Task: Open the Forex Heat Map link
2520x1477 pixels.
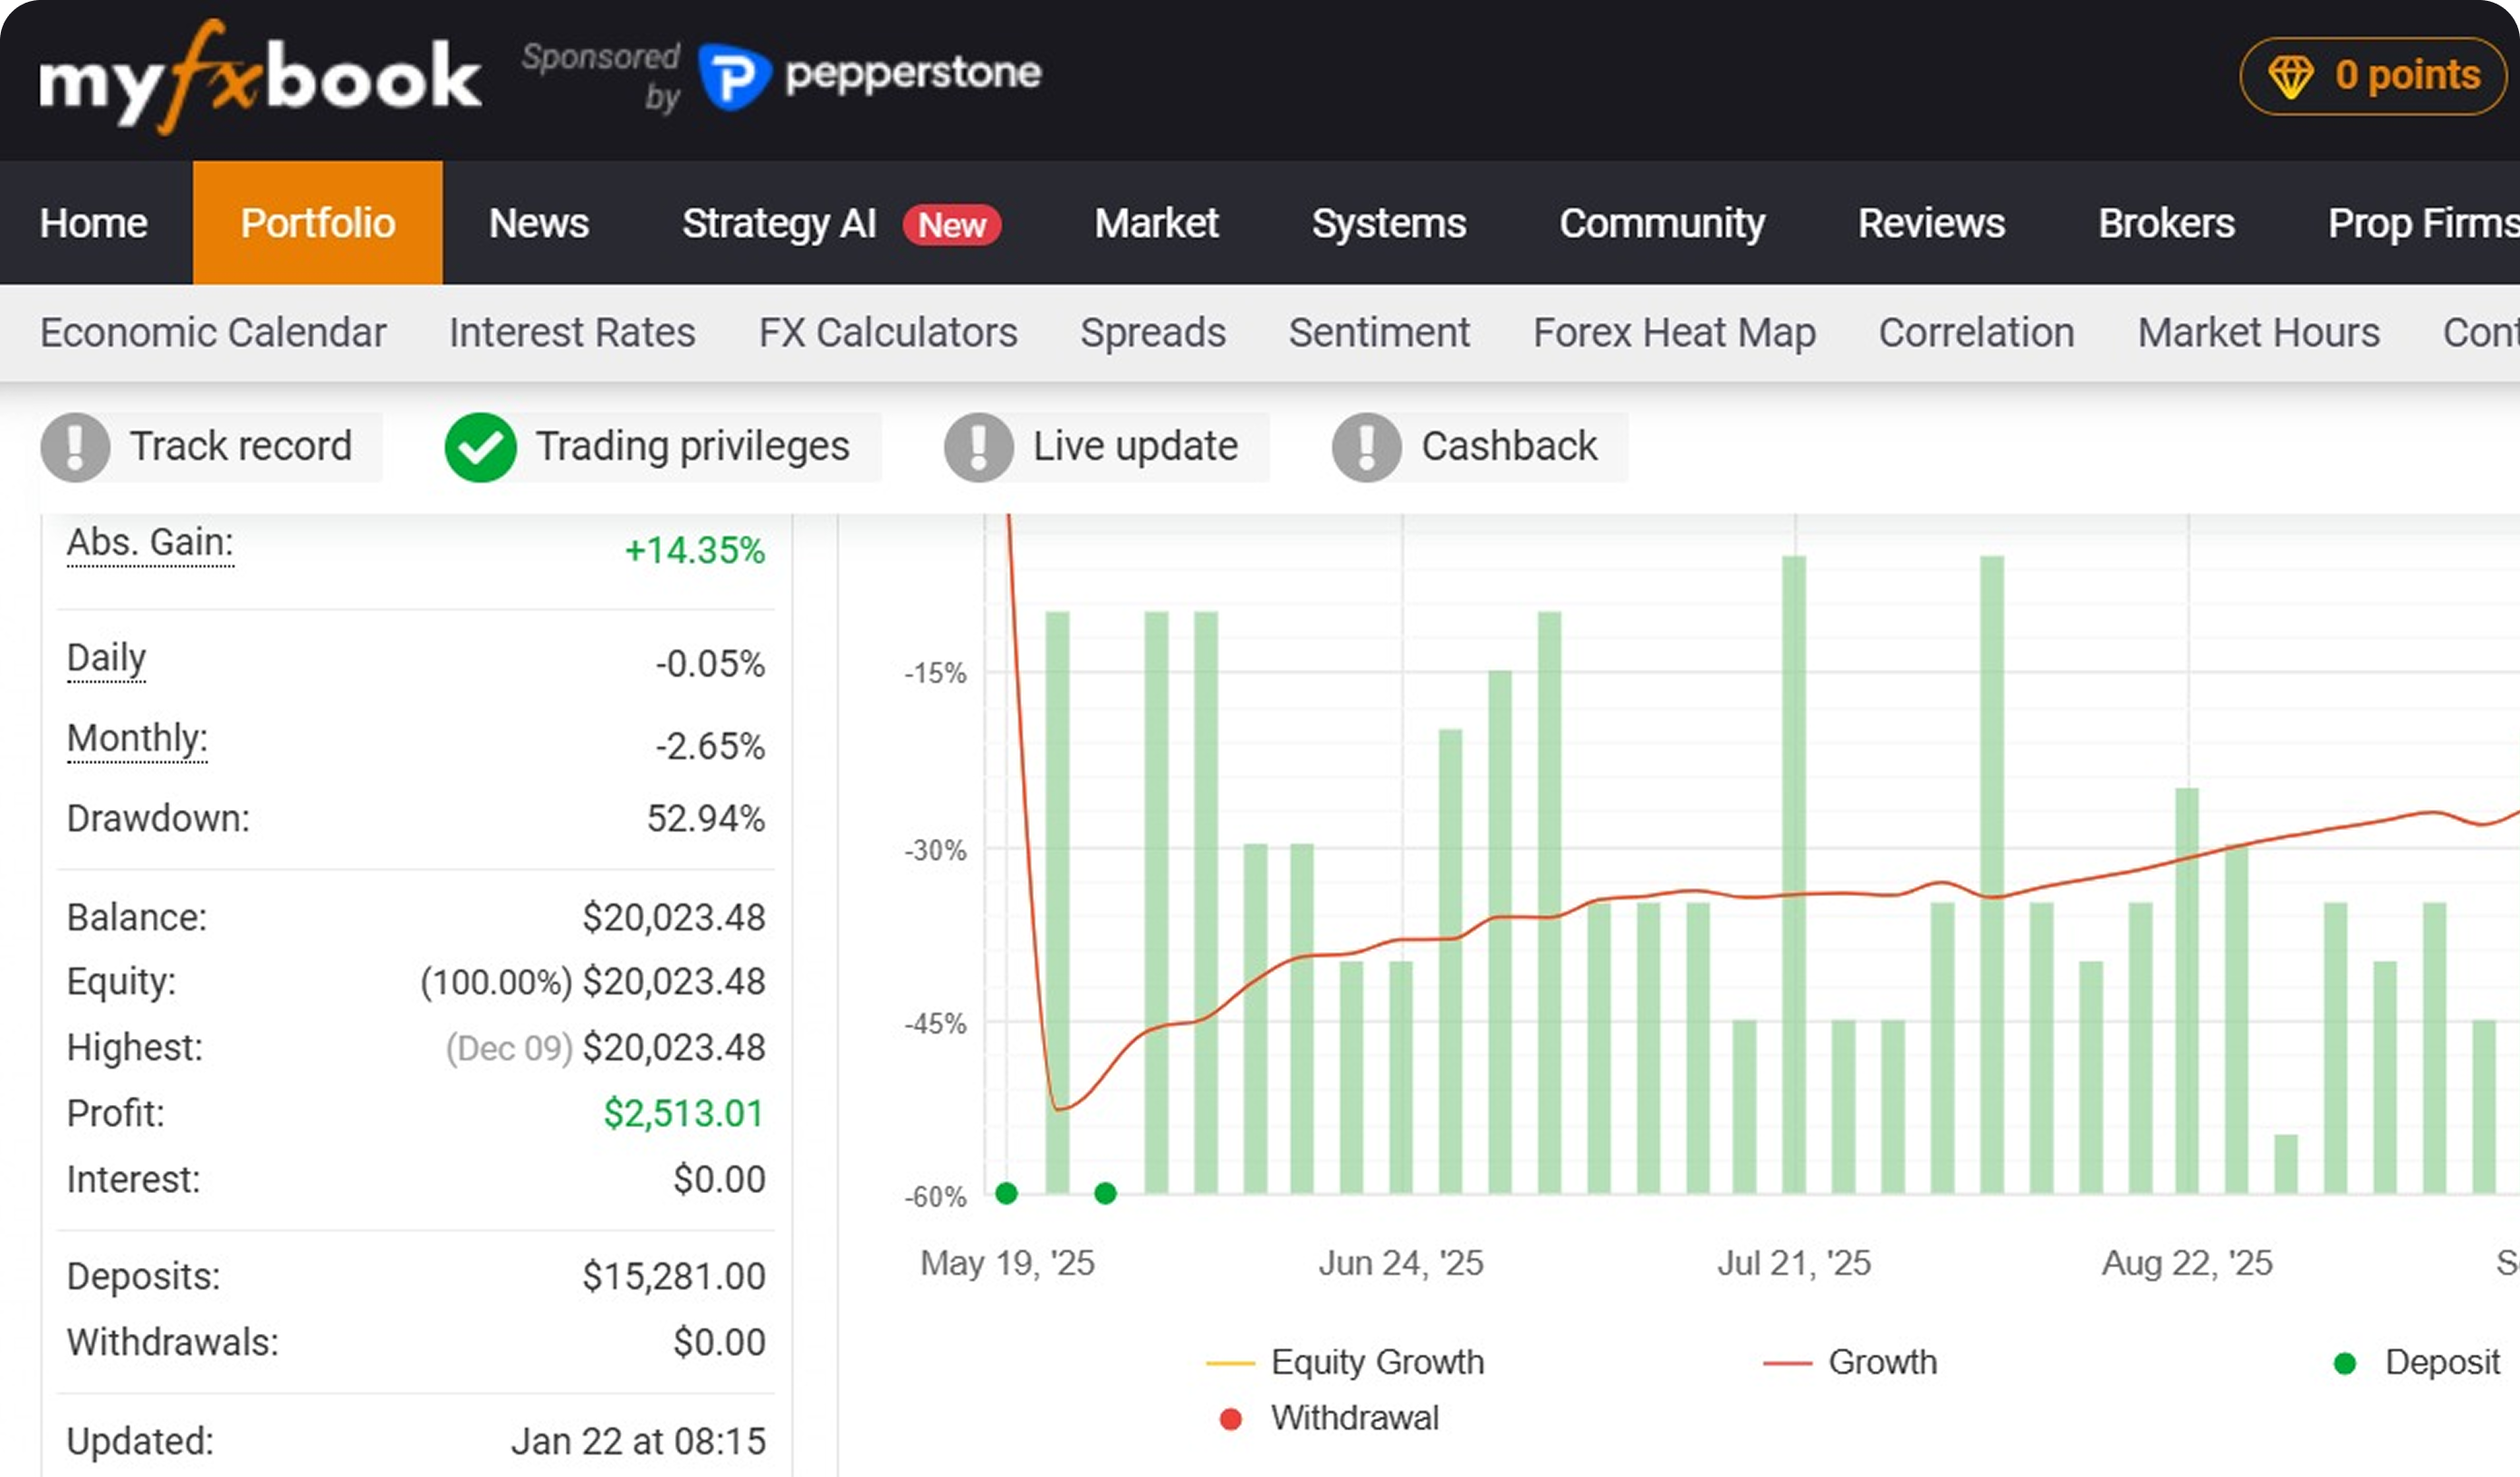Action: tap(1674, 332)
